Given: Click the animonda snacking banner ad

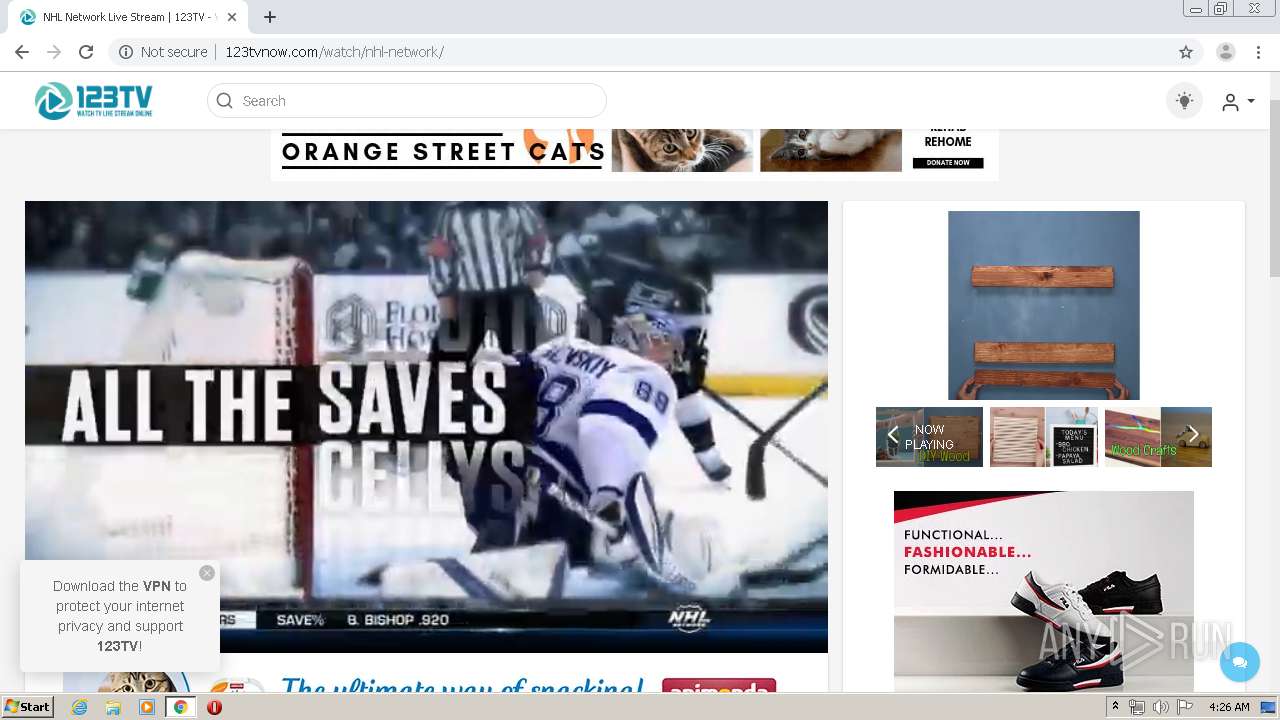Looking at the screenshot, I should click(426, 682).
